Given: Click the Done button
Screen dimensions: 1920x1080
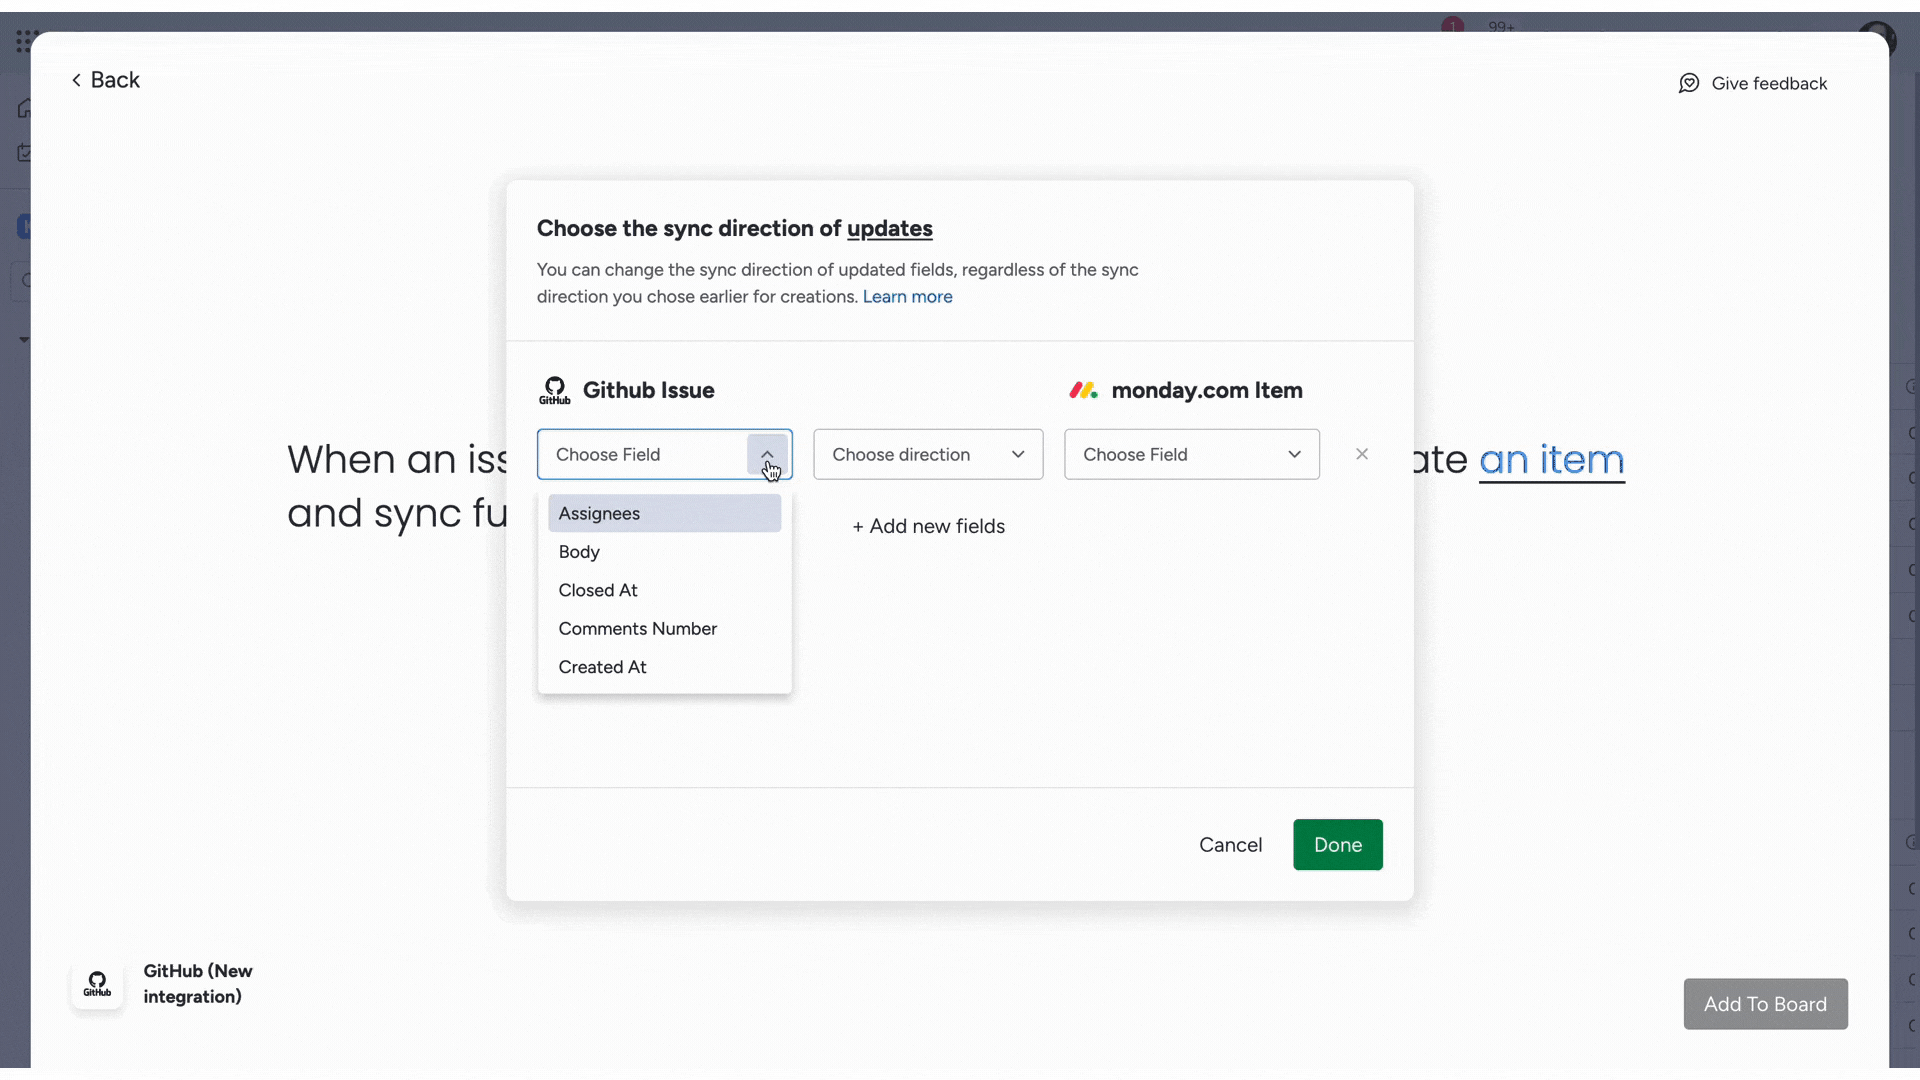Looking at the screenshot, I should [1338, 845].
